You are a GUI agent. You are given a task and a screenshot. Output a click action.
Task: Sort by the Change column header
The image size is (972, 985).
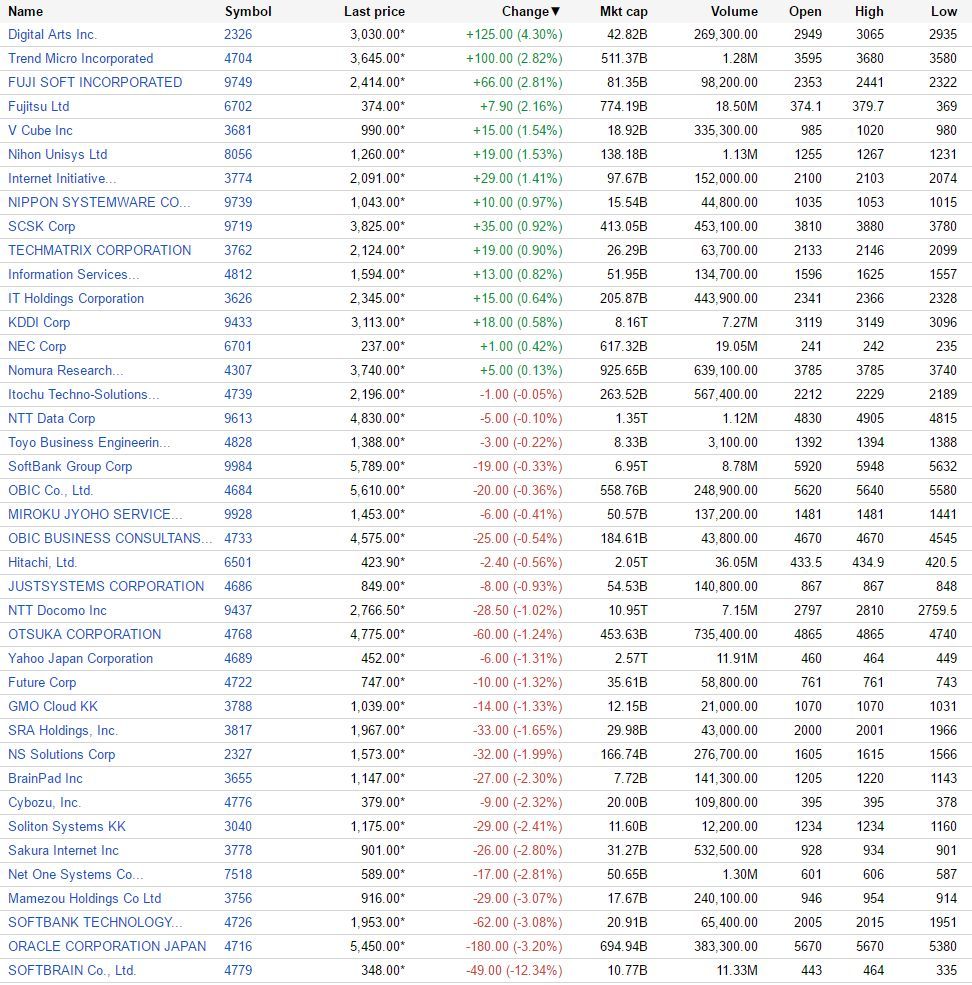click(x=530, y=11)
